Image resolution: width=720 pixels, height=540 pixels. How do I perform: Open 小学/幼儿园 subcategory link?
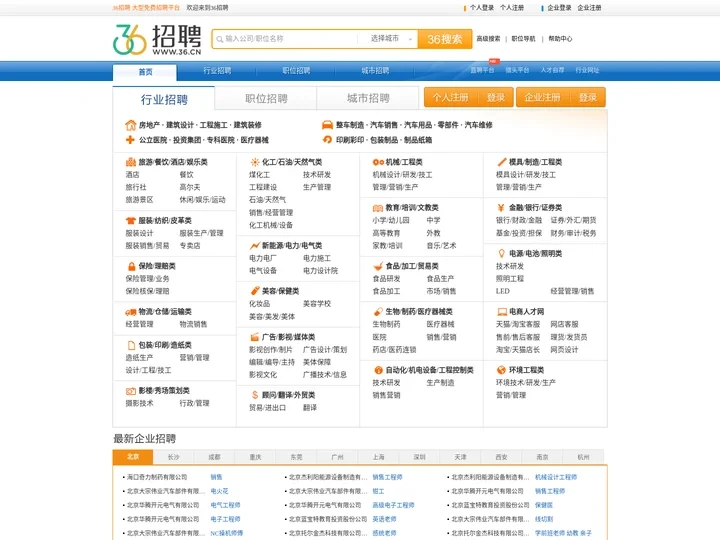(x=391, y=220)
